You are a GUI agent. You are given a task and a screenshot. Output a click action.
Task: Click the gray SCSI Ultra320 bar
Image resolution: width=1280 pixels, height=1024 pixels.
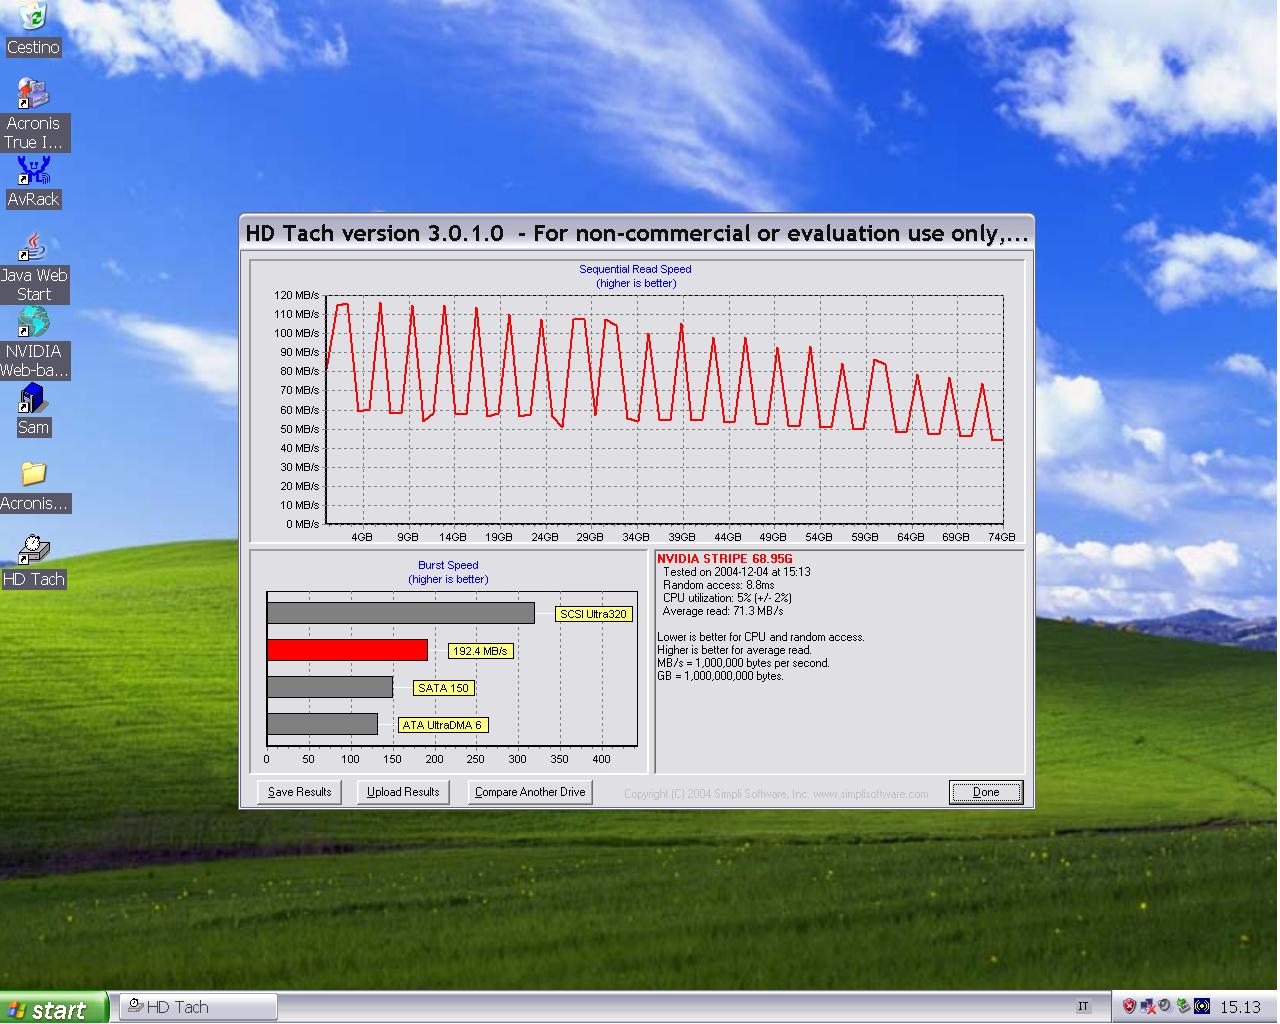[x=401, y=613]
